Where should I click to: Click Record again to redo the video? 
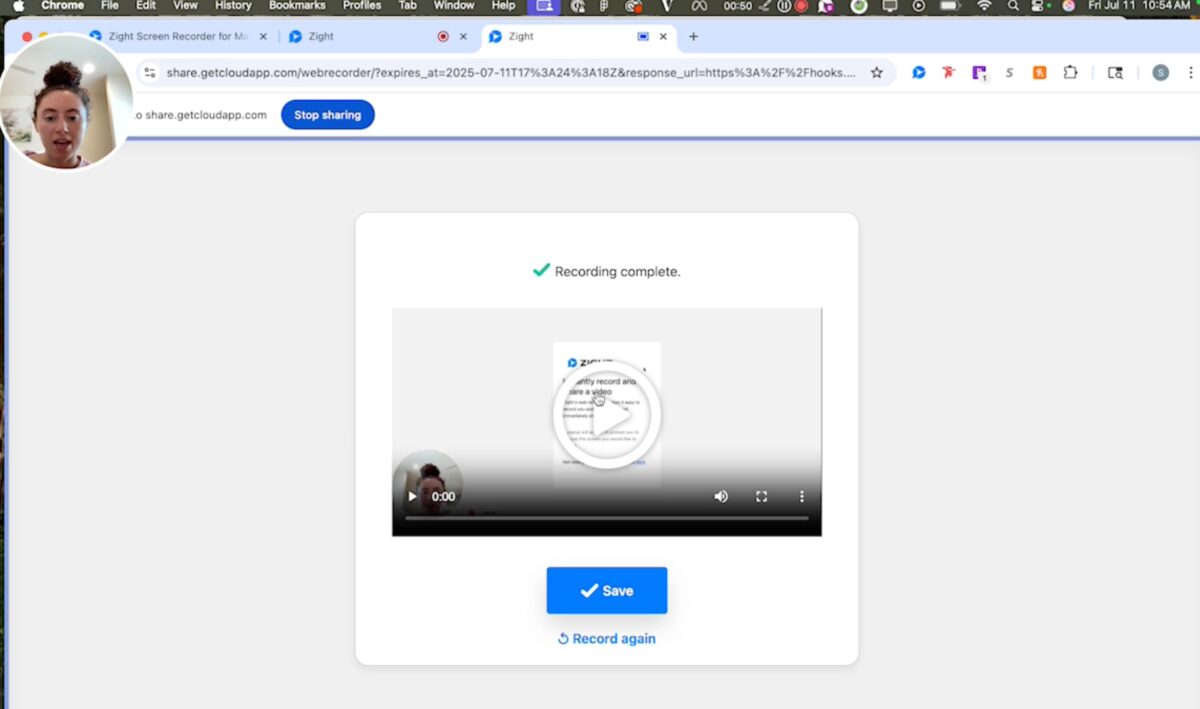point(606,638)
